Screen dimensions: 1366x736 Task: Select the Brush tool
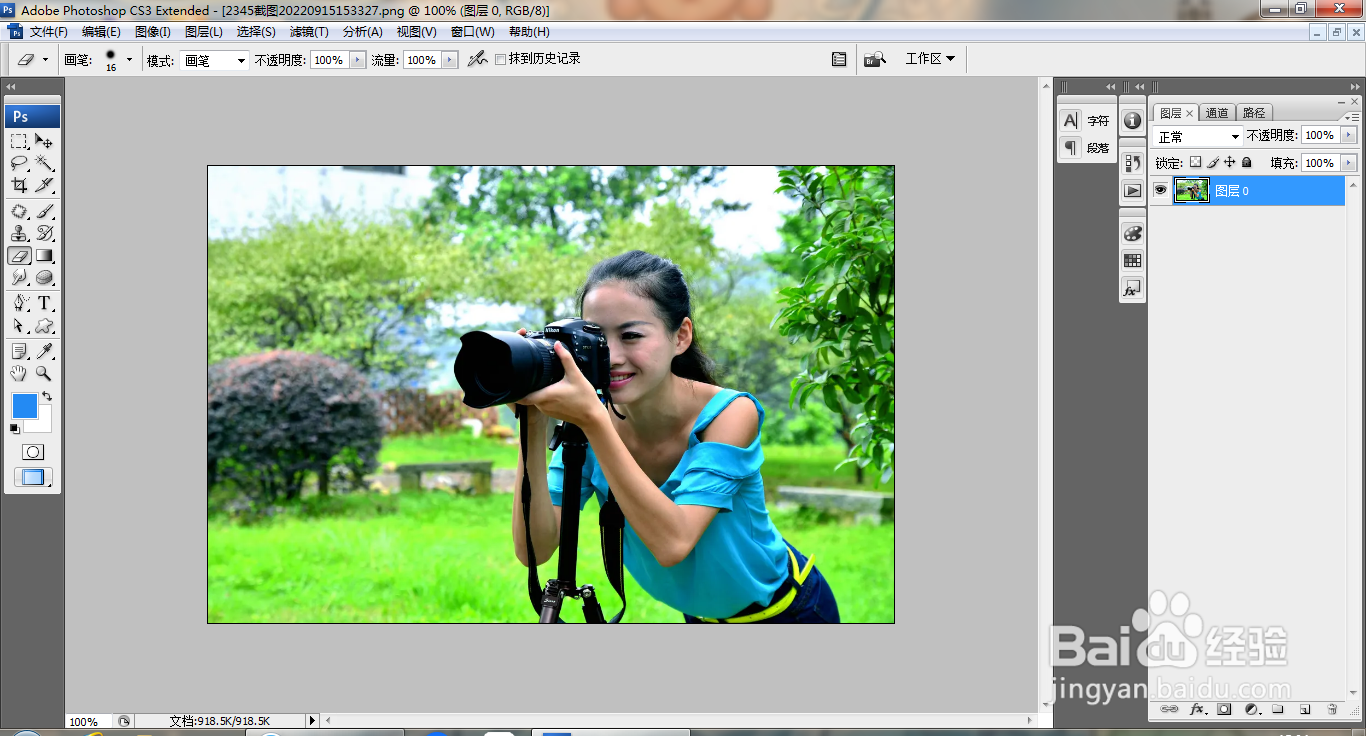point(45,211)
